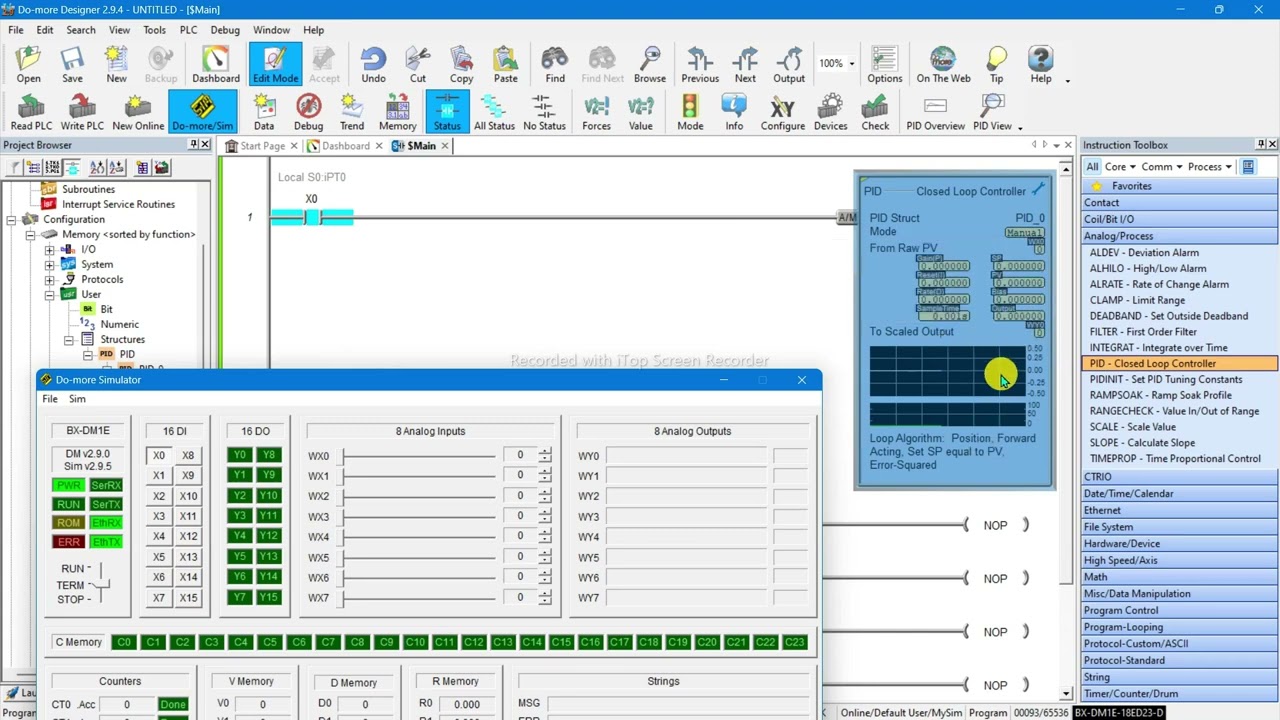The height and width of the screenshot is (720, 1280).
Task: Click the On The Web icon
Action: click(x=943, y=65)
